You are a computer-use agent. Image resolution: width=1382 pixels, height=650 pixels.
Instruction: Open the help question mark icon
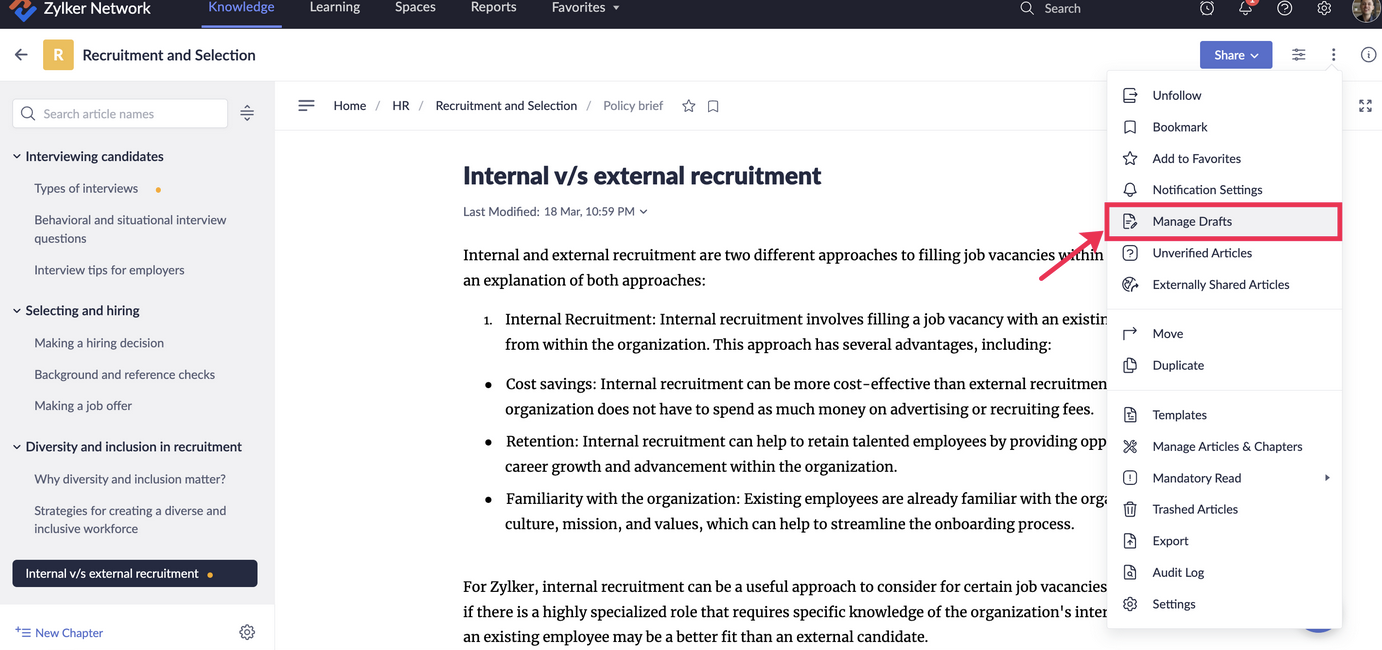(x=1285, y=8)
